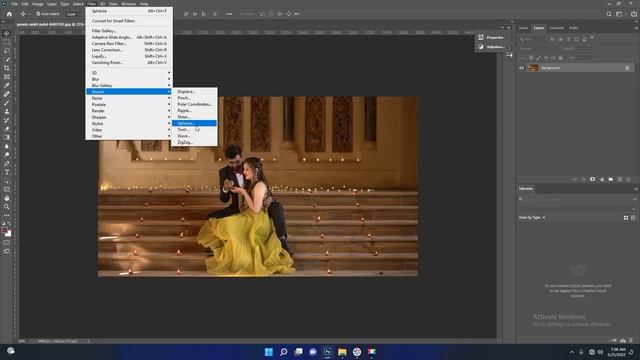The height and width of the screenshot is (360, 640).
Task: Expand Sharpen submenu
Action: tap(129, 117)
